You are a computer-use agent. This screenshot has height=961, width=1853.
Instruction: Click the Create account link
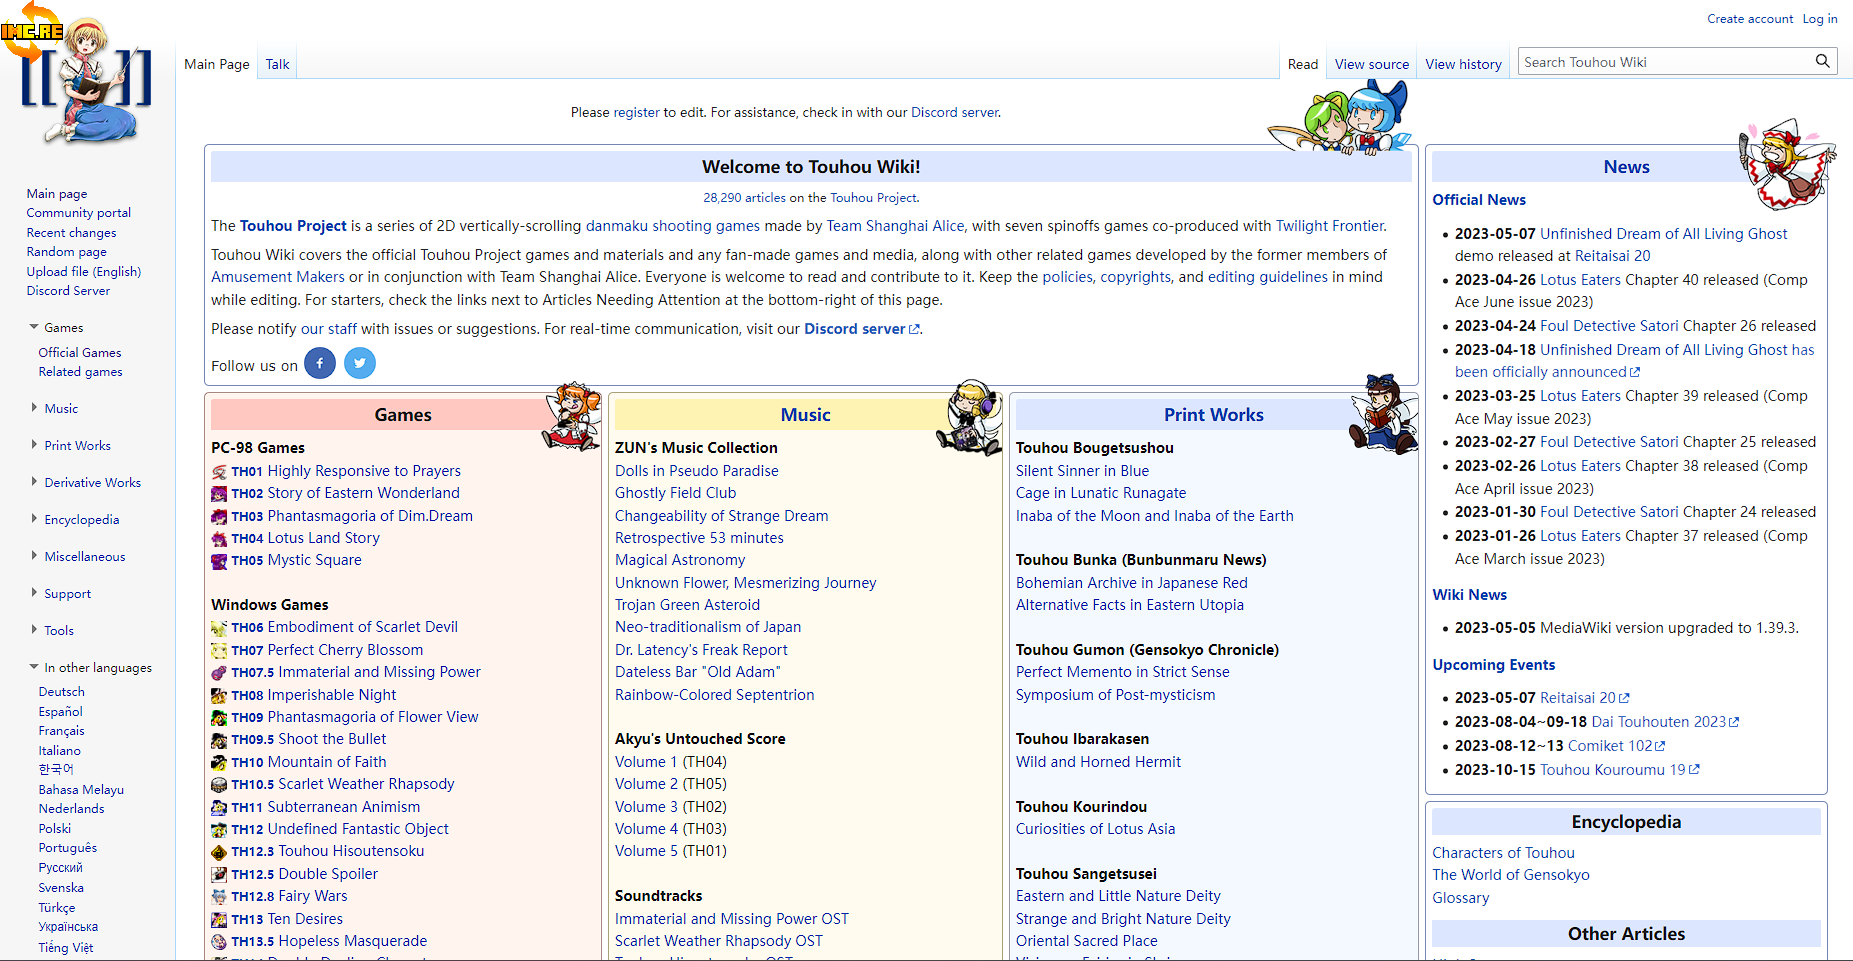tap(1749, 19)
